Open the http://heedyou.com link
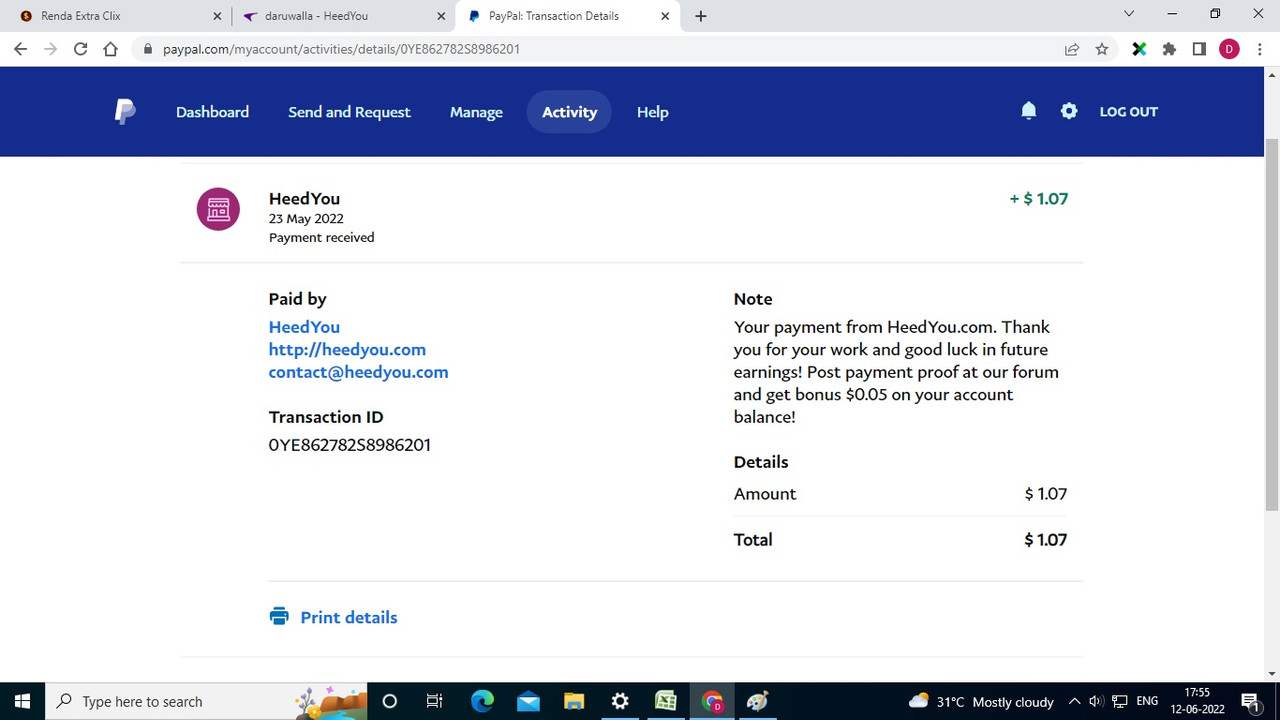1280x720 pixels. click(347, 349)
